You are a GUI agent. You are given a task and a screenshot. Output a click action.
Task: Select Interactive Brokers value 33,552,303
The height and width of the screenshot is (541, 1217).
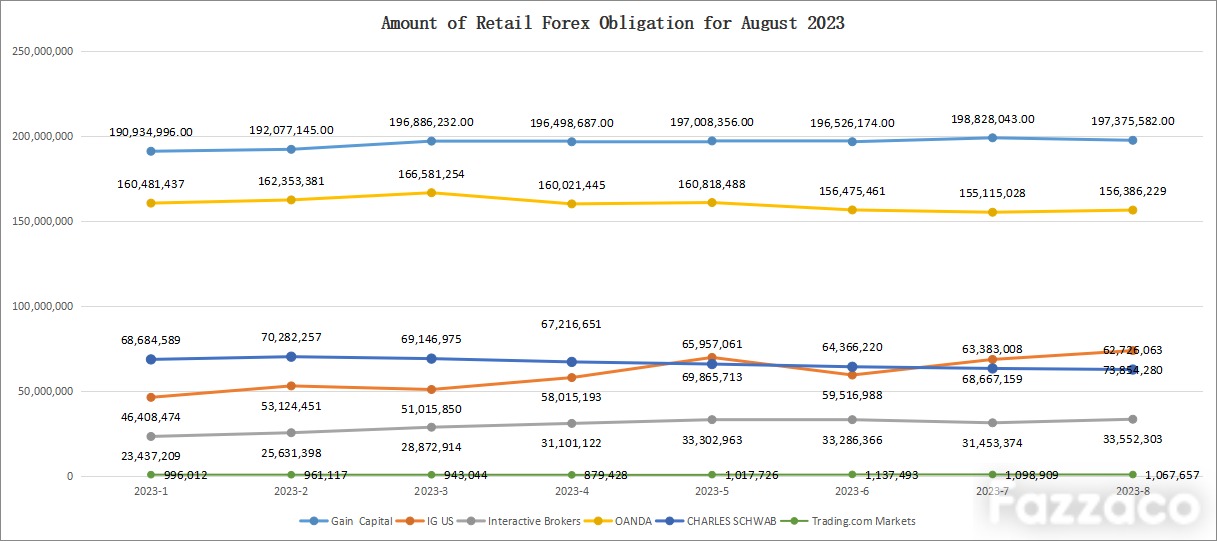(x=1133, y=439)
